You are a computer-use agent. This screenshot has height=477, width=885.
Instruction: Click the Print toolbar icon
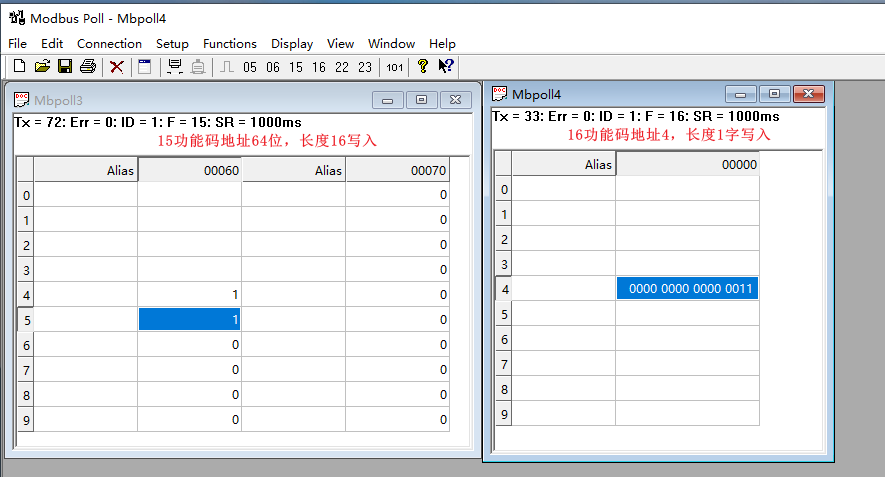[88, 67]
